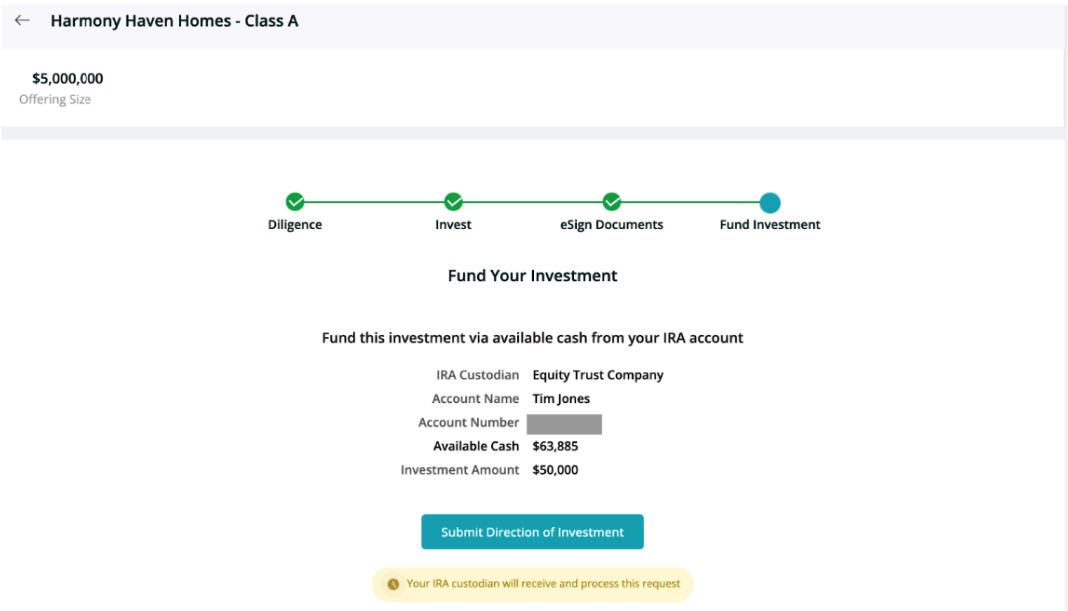Click the back arrow in the header
The width and height of the screenshot is (1068, 611).
[x=22, y=19]
